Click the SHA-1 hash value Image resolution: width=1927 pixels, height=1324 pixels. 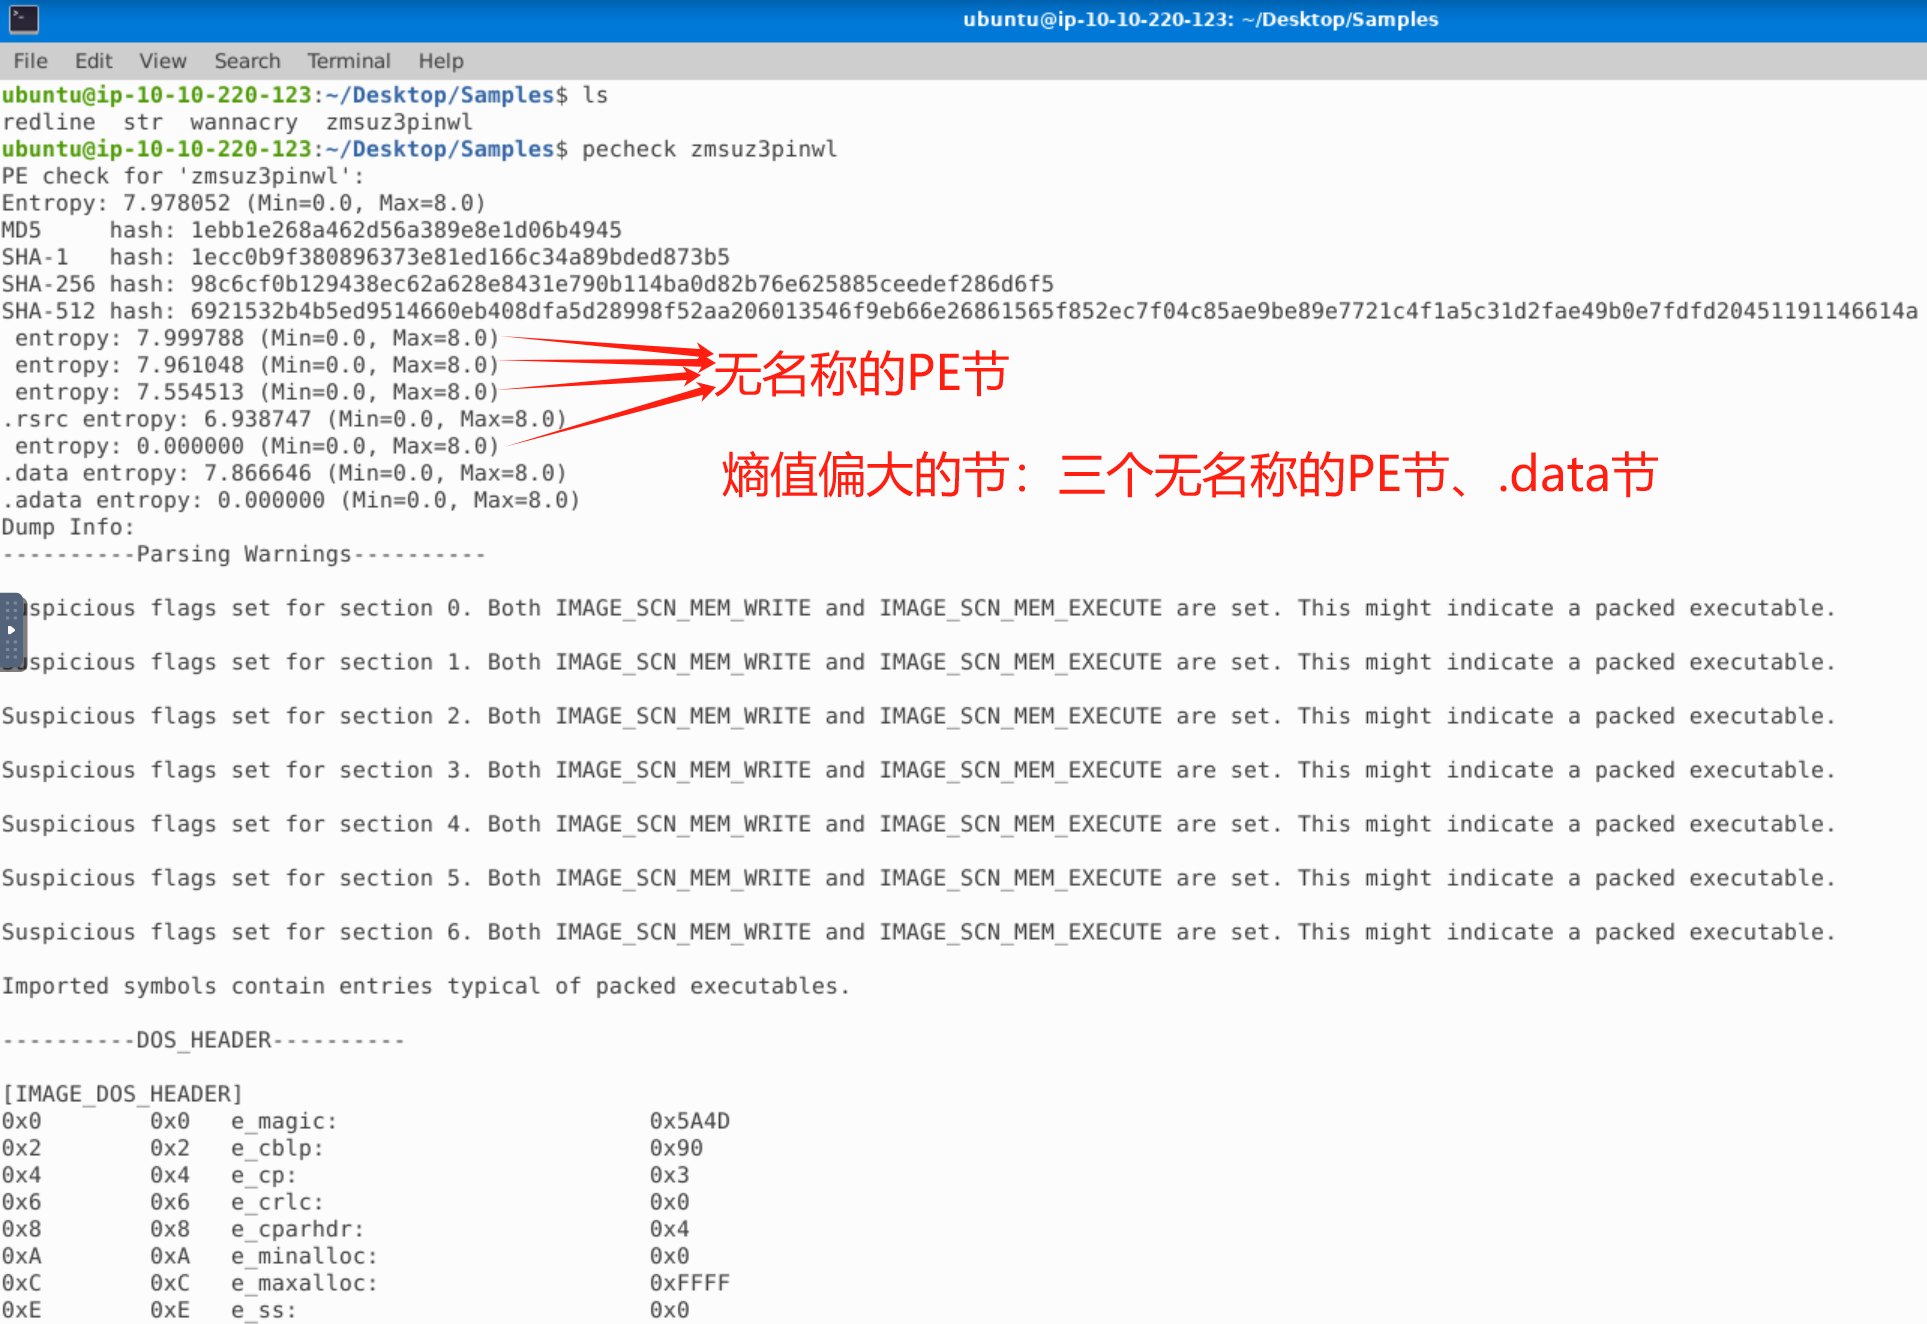460,257
